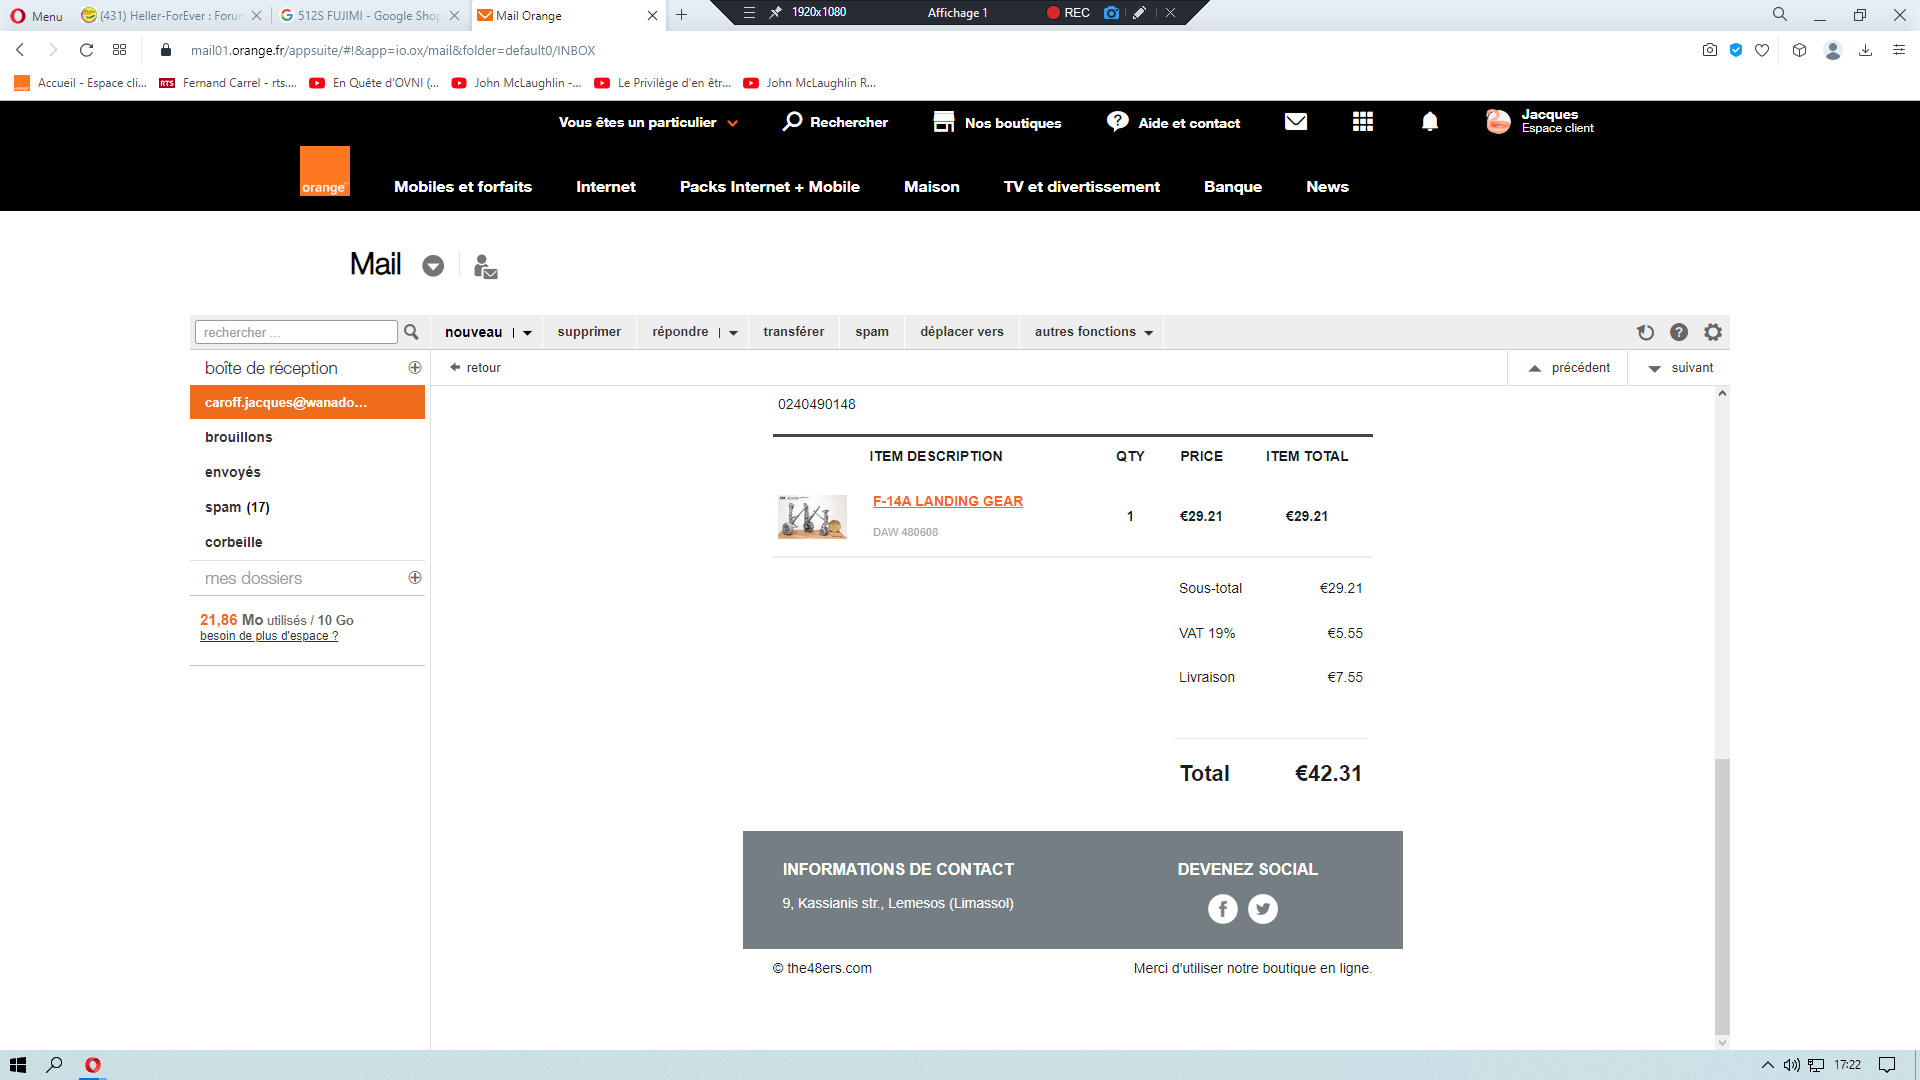Open F-14A LANDING GEAR link
Viewport: 1920px width, 1080px height.
pos(947,501)
